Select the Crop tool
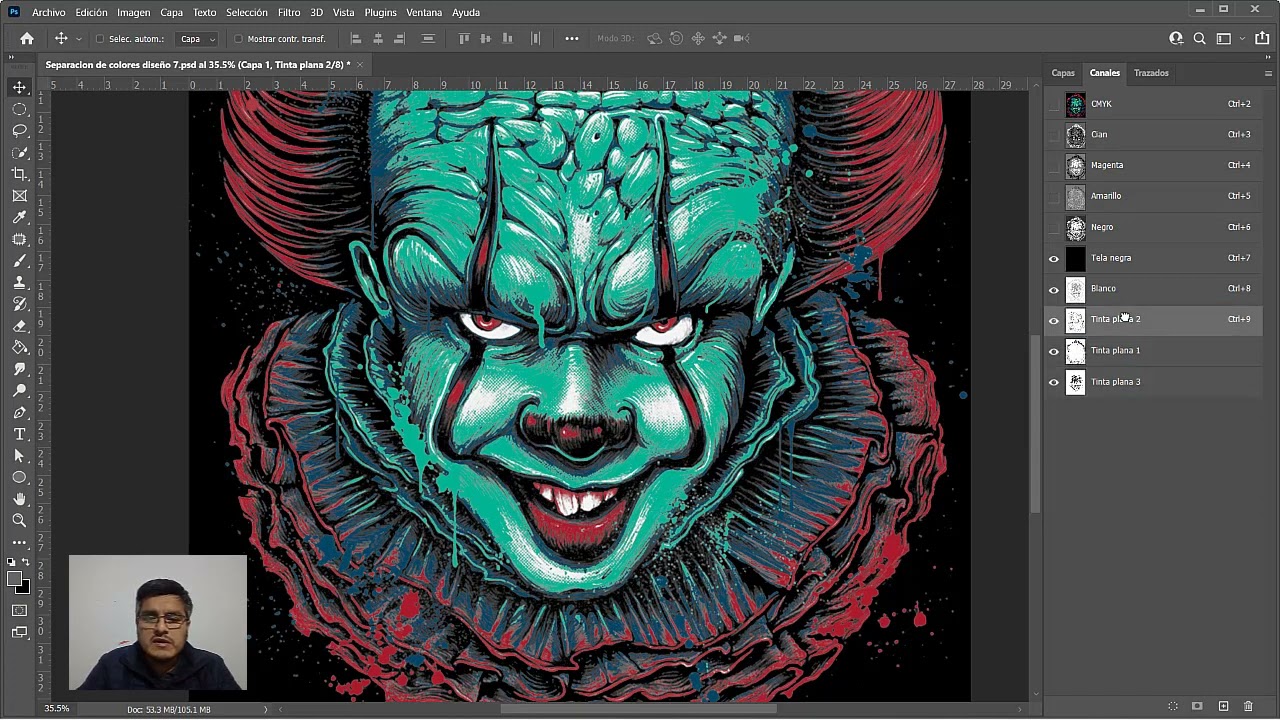 (19, 174)
